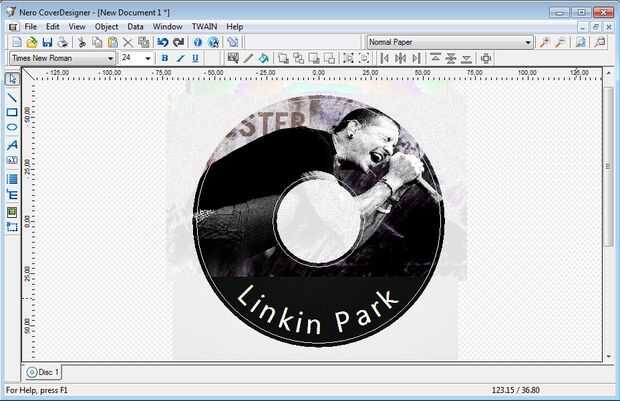Click the vertical scrollbar thumb
Viewport: 620px width, 401px height.
(608, 167)
